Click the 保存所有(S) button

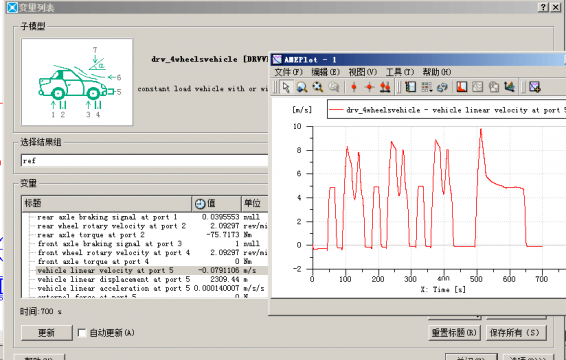pyautogui.click(x=515, y=333)
